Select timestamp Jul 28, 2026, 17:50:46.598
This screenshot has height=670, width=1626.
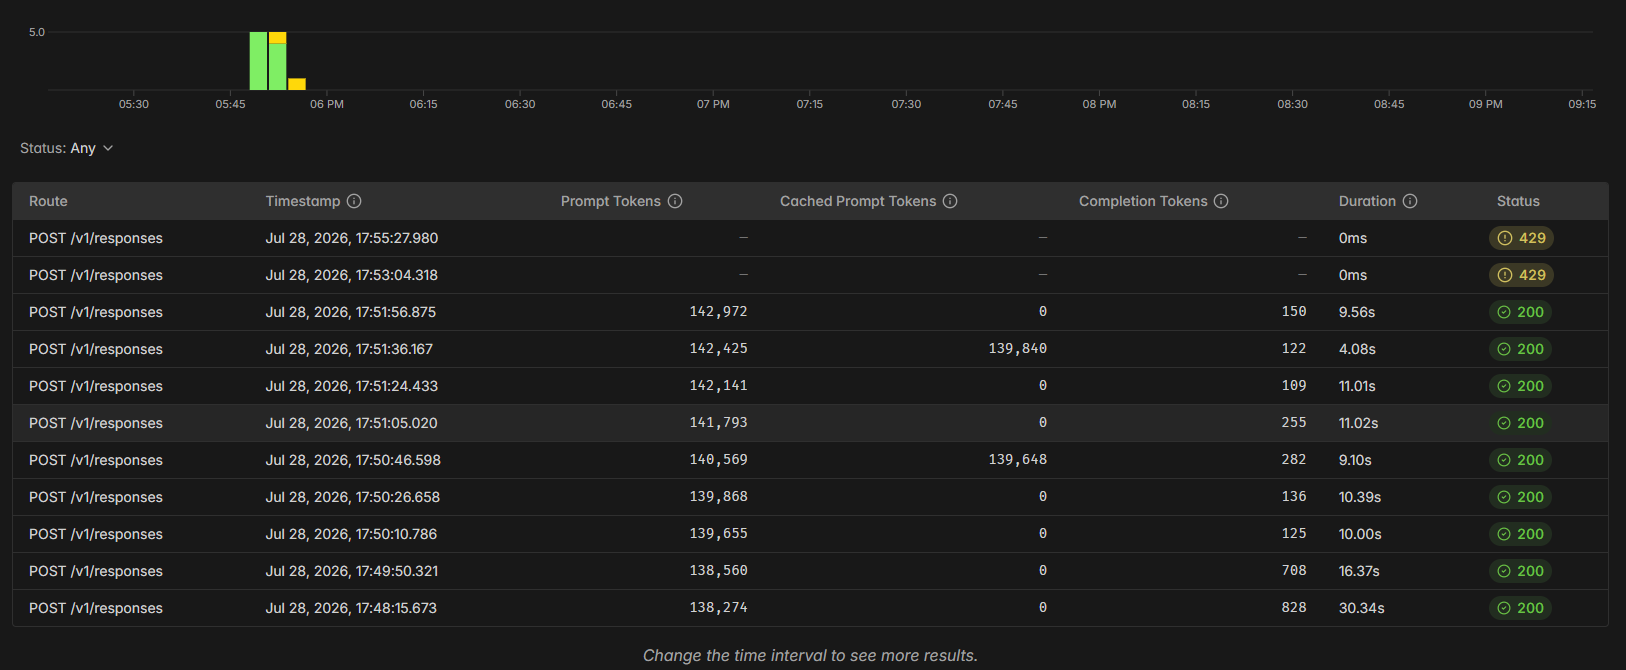pyautogui.click(x=353, y=460)
